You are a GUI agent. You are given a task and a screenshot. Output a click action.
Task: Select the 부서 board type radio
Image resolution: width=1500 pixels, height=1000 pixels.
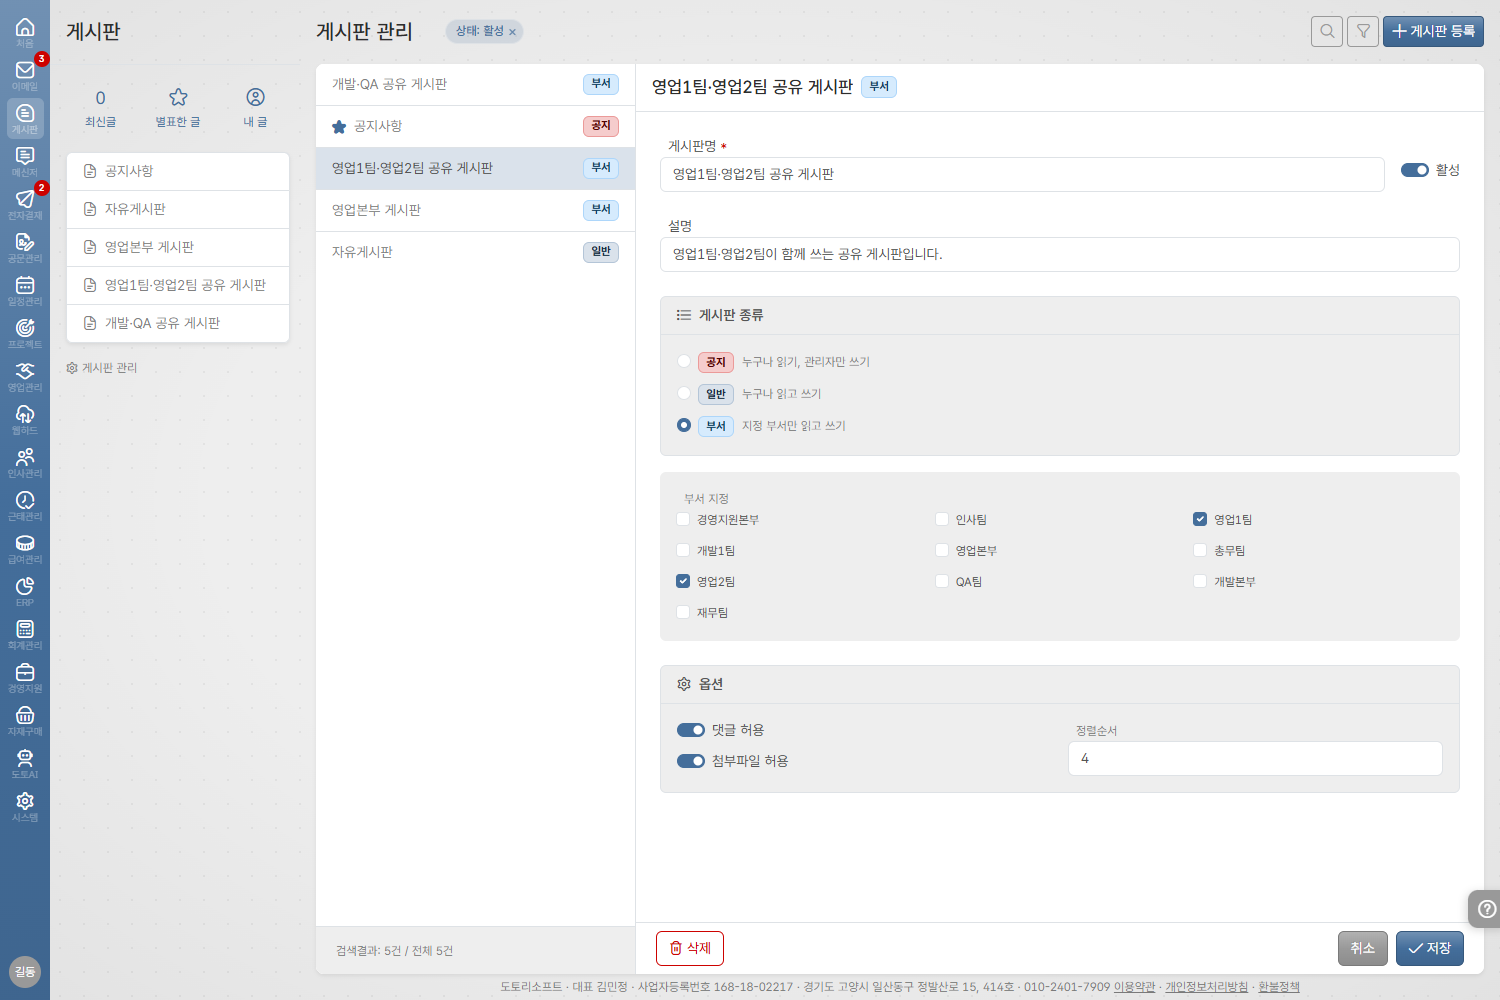pos(684,425)
